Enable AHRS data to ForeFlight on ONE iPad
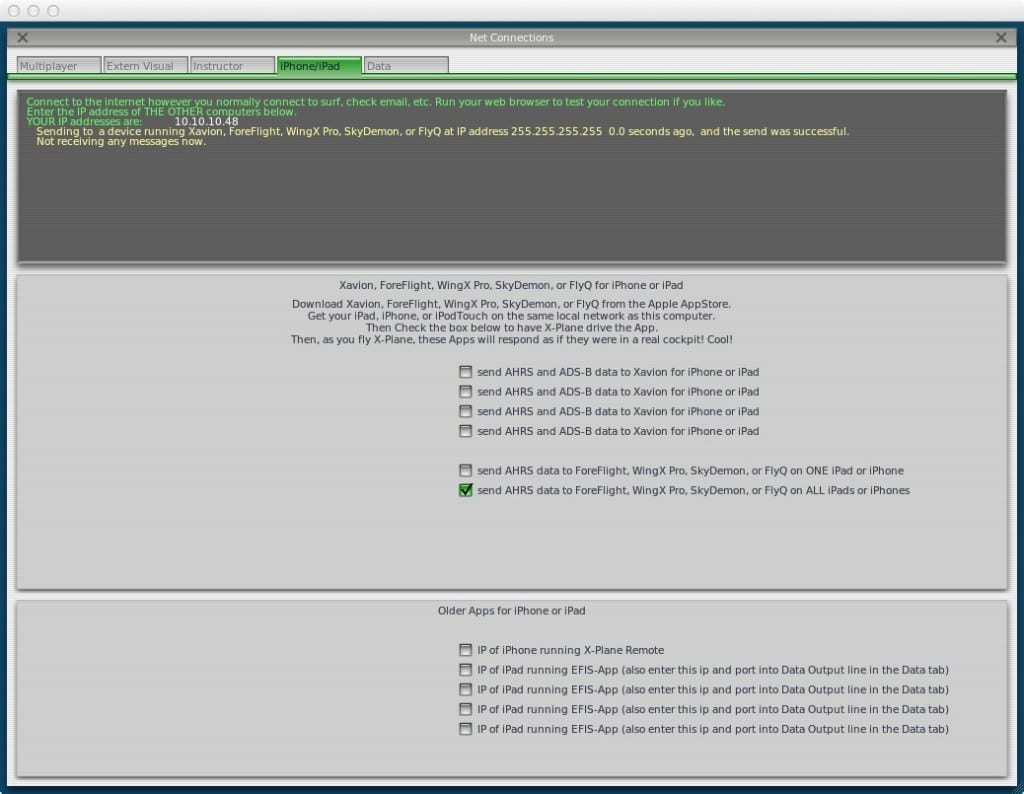This screenshot has height=794, width=1024. click(x=465, y=470)
